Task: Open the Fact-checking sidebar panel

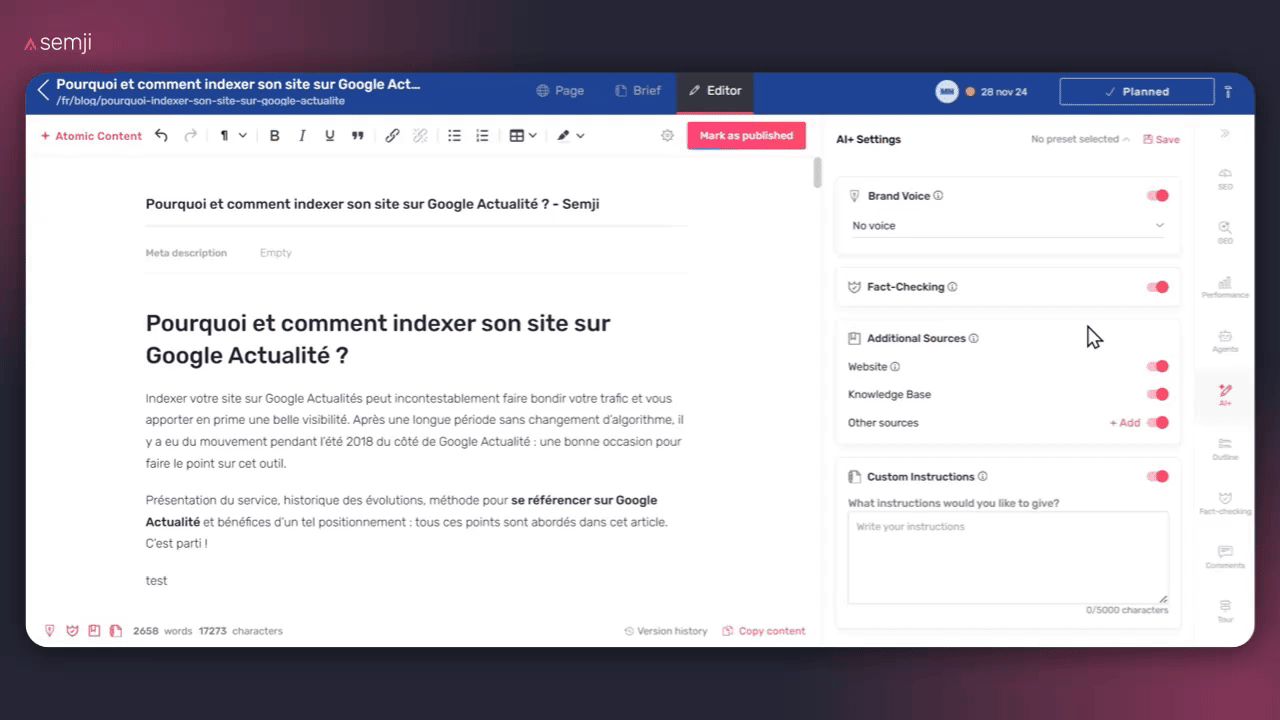Action: coord(1225,502)
